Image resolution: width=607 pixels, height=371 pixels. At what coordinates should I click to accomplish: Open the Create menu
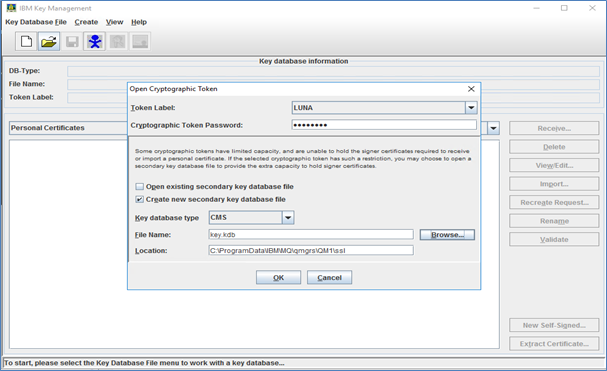(x=86, y=22)
